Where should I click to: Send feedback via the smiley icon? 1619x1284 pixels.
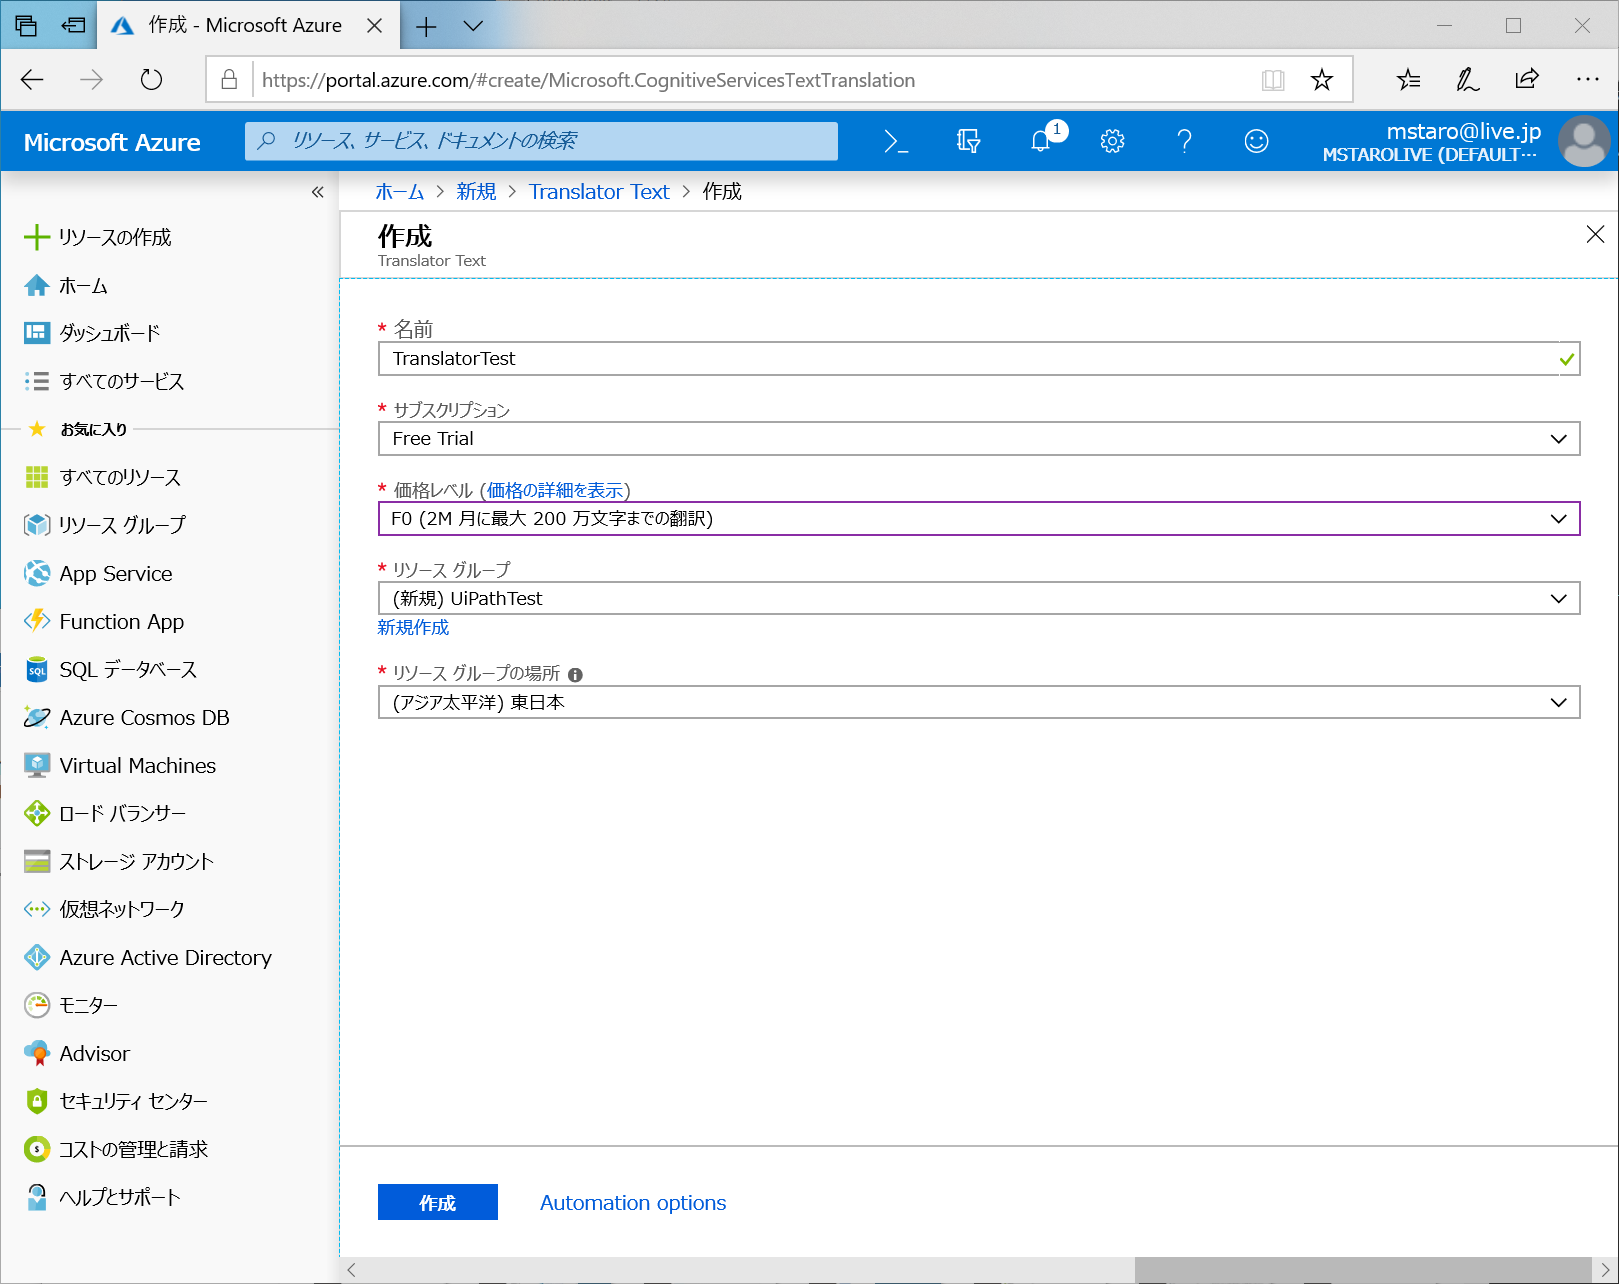click(1256, 141)
